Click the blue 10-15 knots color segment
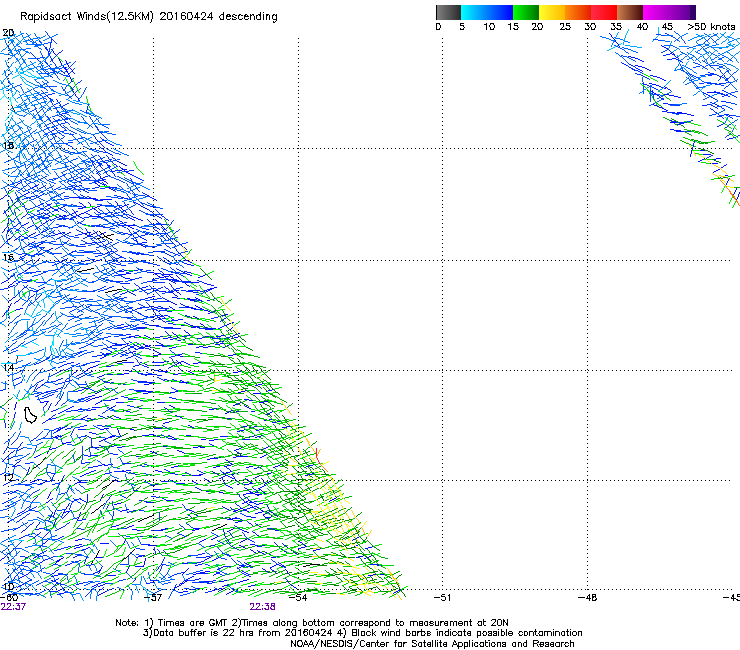The image size is (740, 650). click(x=500, y=12)
